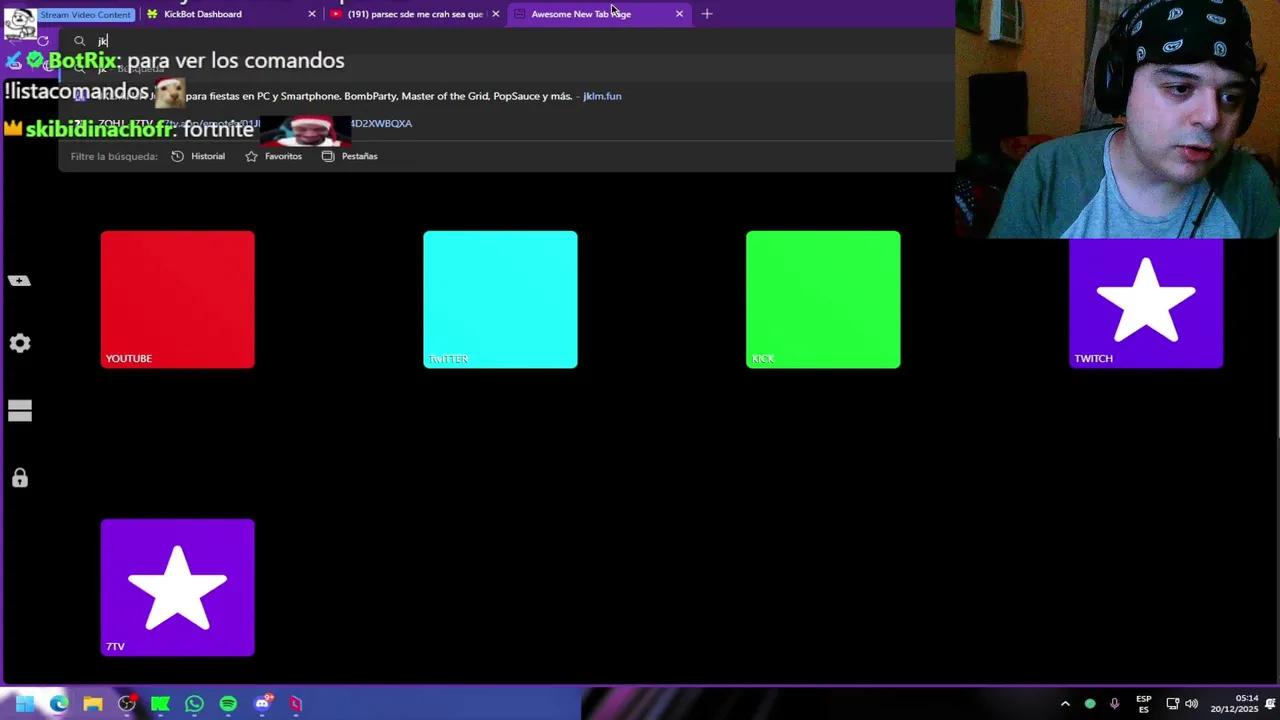Image resolution: width=1280 pixels, height=720 pixels.
Task: Open Spotify from the taskbar
Action: pos(227,703)
